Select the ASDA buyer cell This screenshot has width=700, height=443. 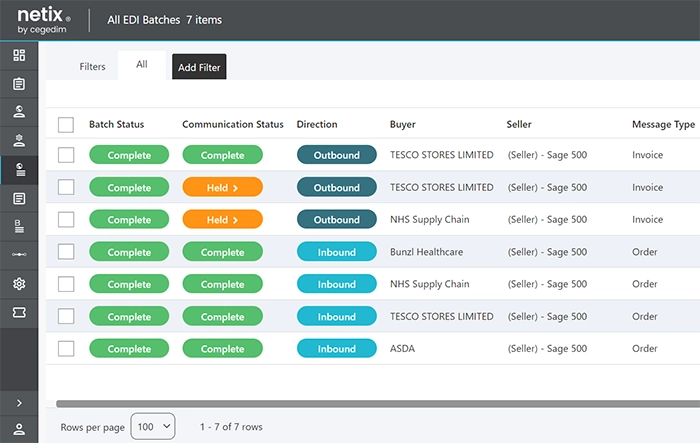402,348
